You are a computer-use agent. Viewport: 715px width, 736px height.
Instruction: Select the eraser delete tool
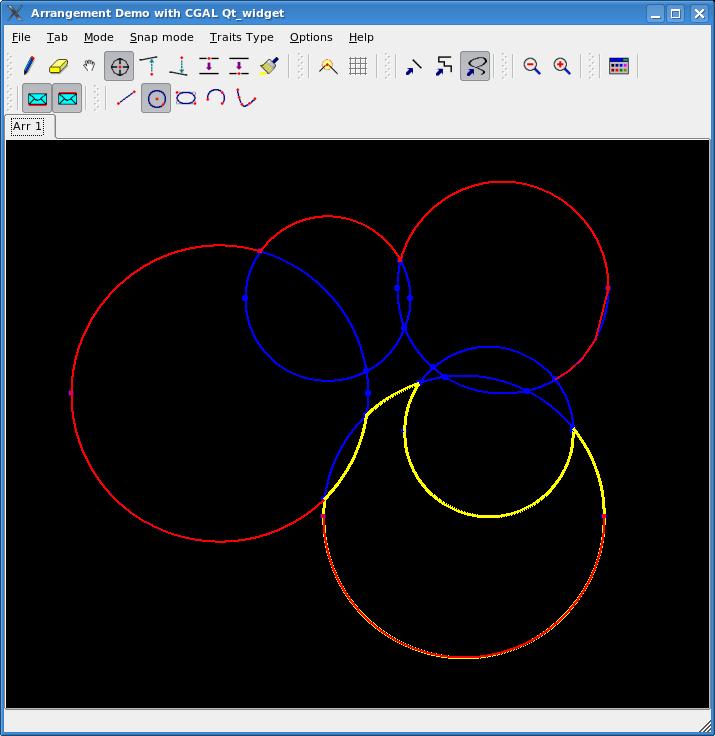coord(59,67)
